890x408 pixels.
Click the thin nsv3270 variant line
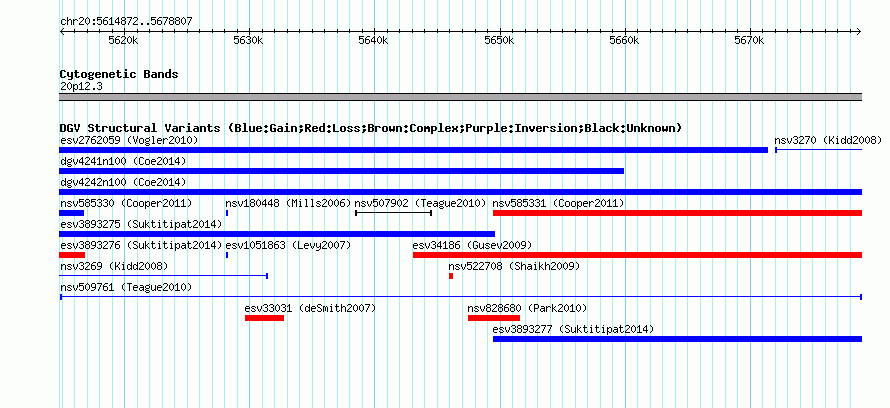tap(818, 150)
